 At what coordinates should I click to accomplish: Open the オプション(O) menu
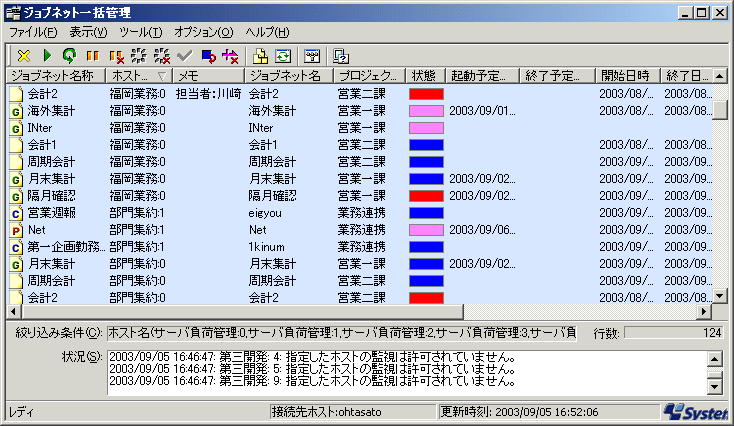(x=203, y=33)
